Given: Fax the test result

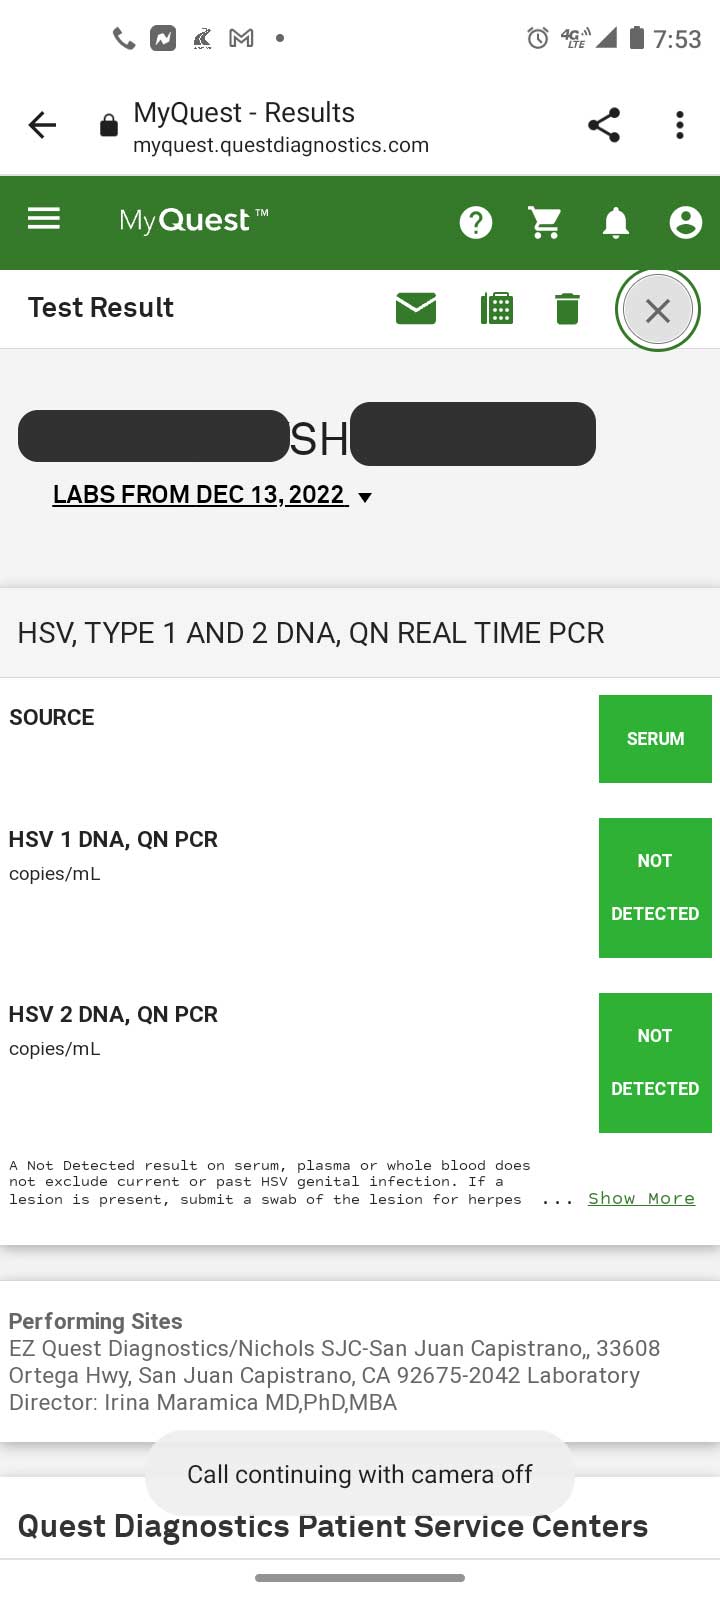Looking at the screenshot, I should (x=497, y=309).
